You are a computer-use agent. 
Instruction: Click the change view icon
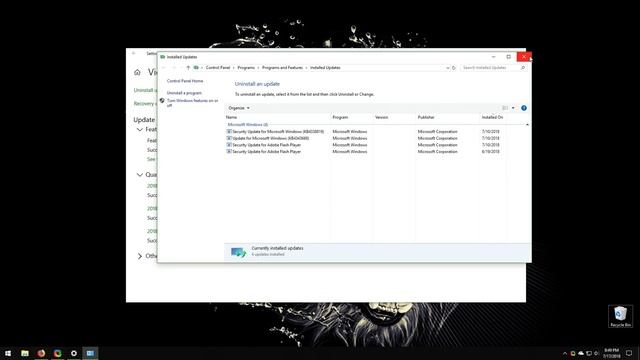(505, 108)
